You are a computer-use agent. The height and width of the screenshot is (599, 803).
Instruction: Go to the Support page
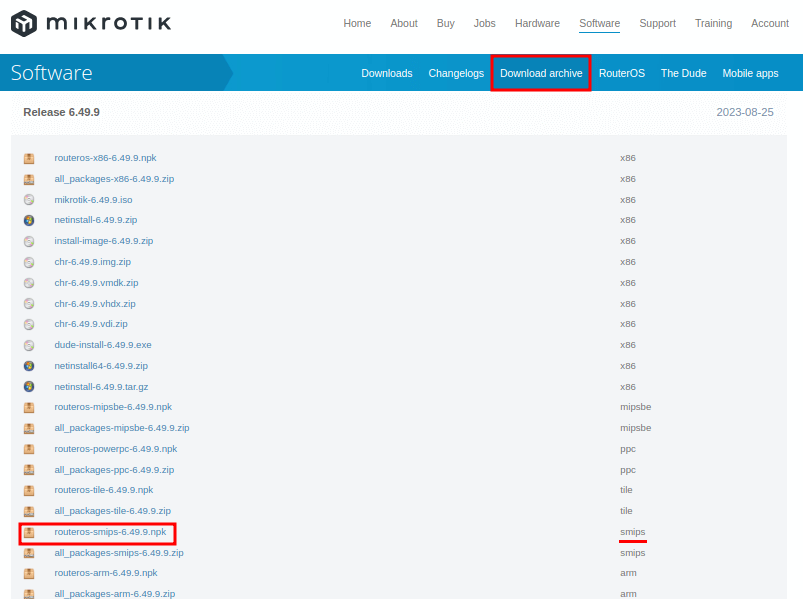coord(657,23)
